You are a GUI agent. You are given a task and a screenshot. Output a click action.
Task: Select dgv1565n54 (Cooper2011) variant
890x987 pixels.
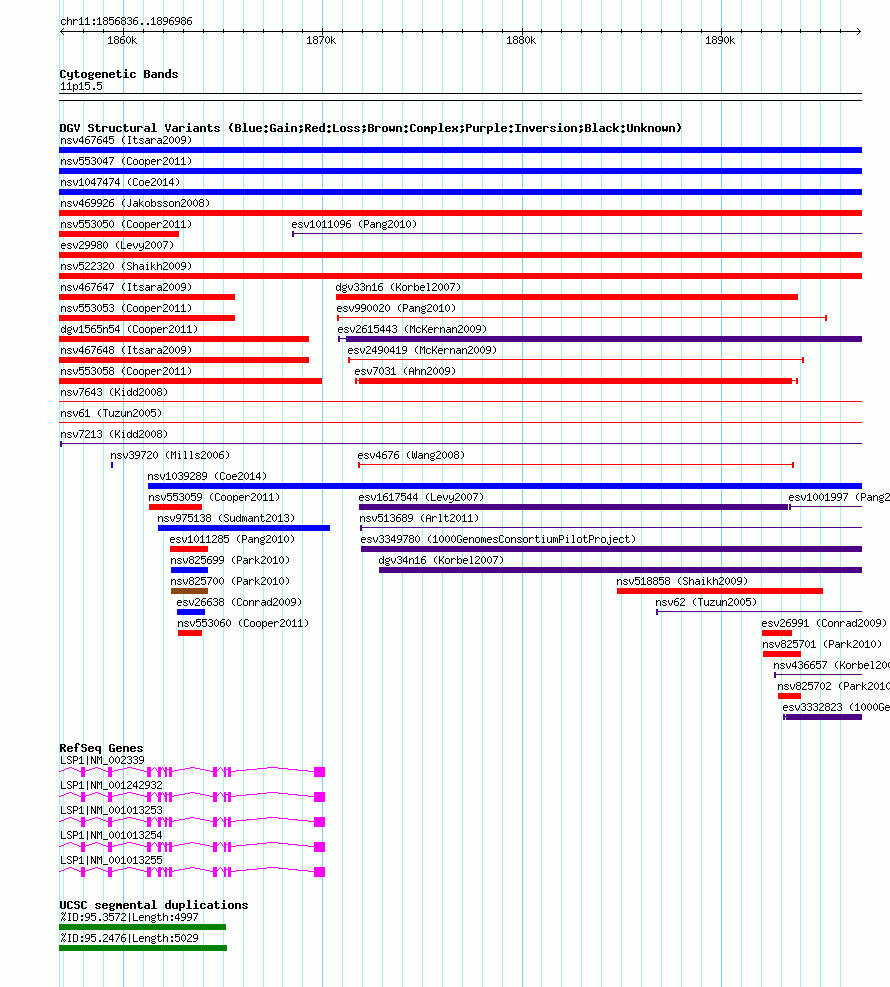pos(128,329)
